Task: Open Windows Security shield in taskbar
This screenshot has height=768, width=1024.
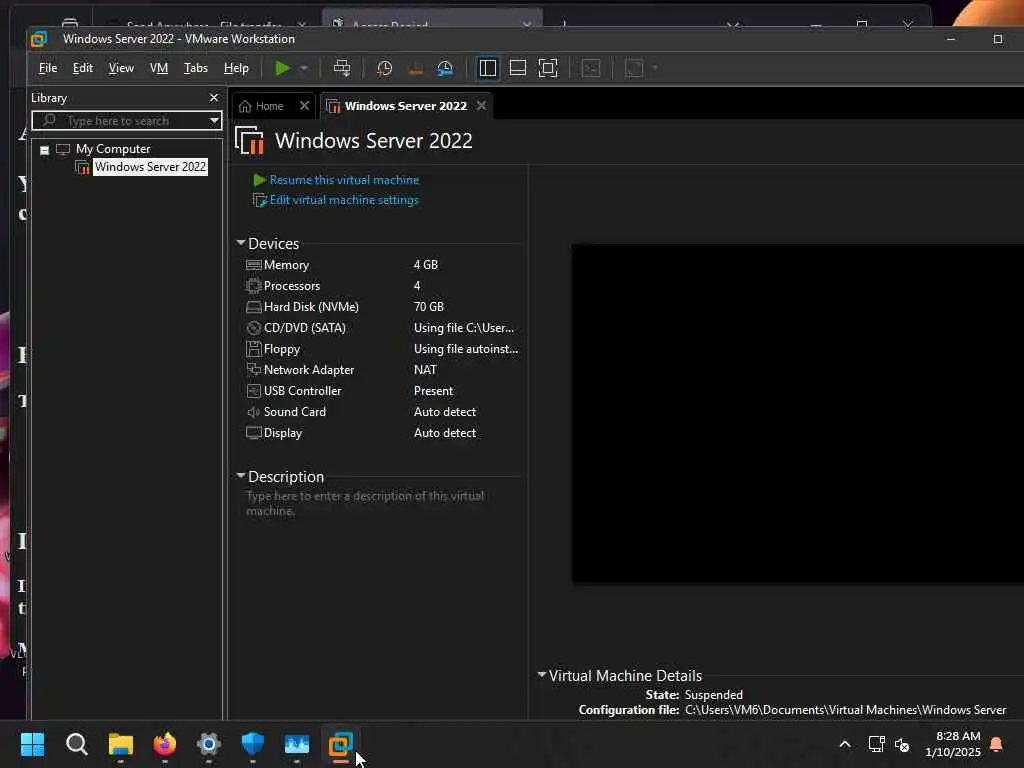Action: coord(253,744)
